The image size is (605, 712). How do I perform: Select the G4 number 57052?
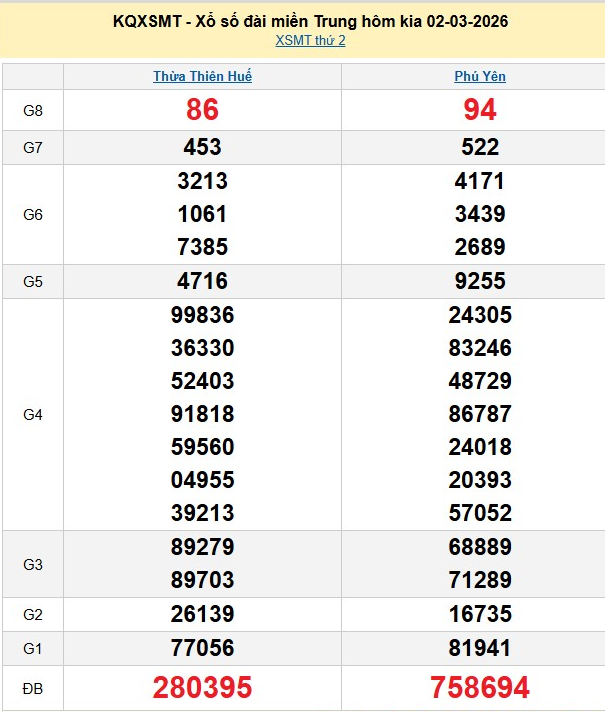[x=480, y=513]
